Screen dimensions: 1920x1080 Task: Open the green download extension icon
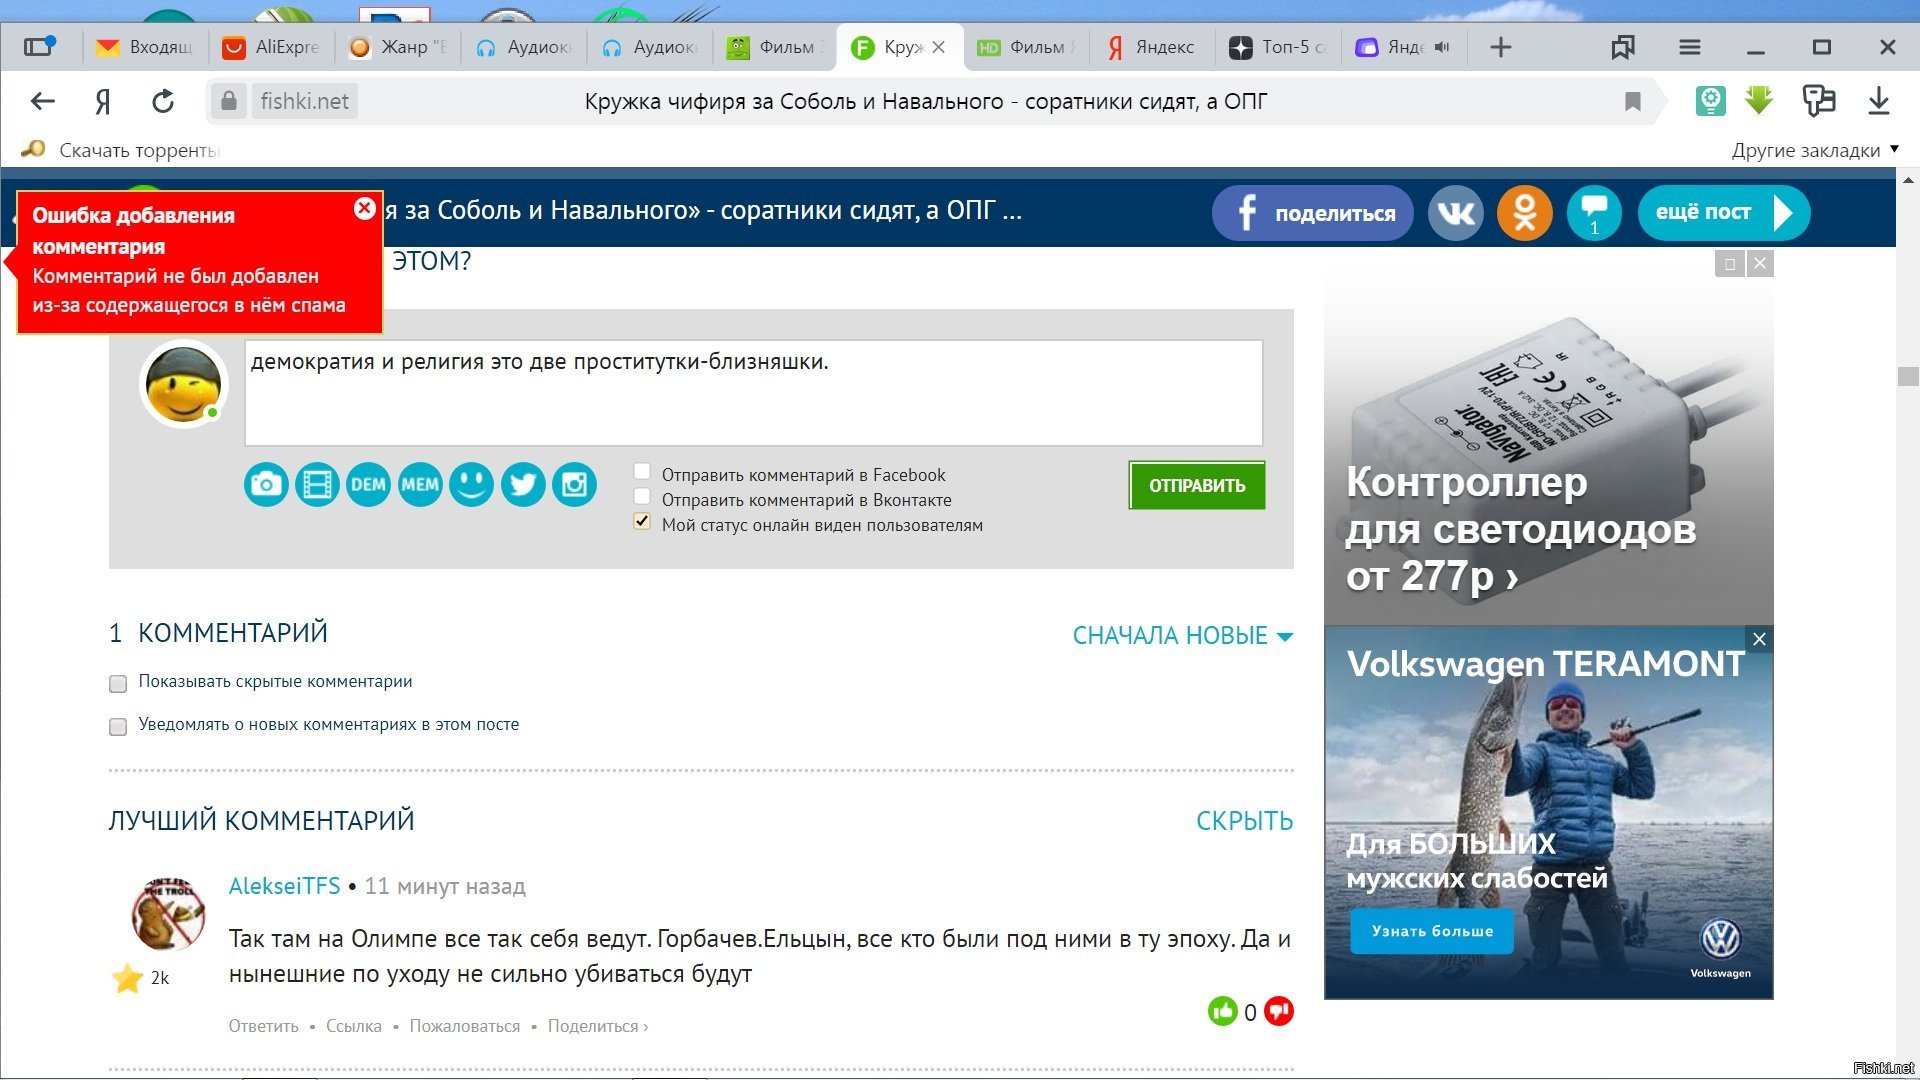[1759, 101]
